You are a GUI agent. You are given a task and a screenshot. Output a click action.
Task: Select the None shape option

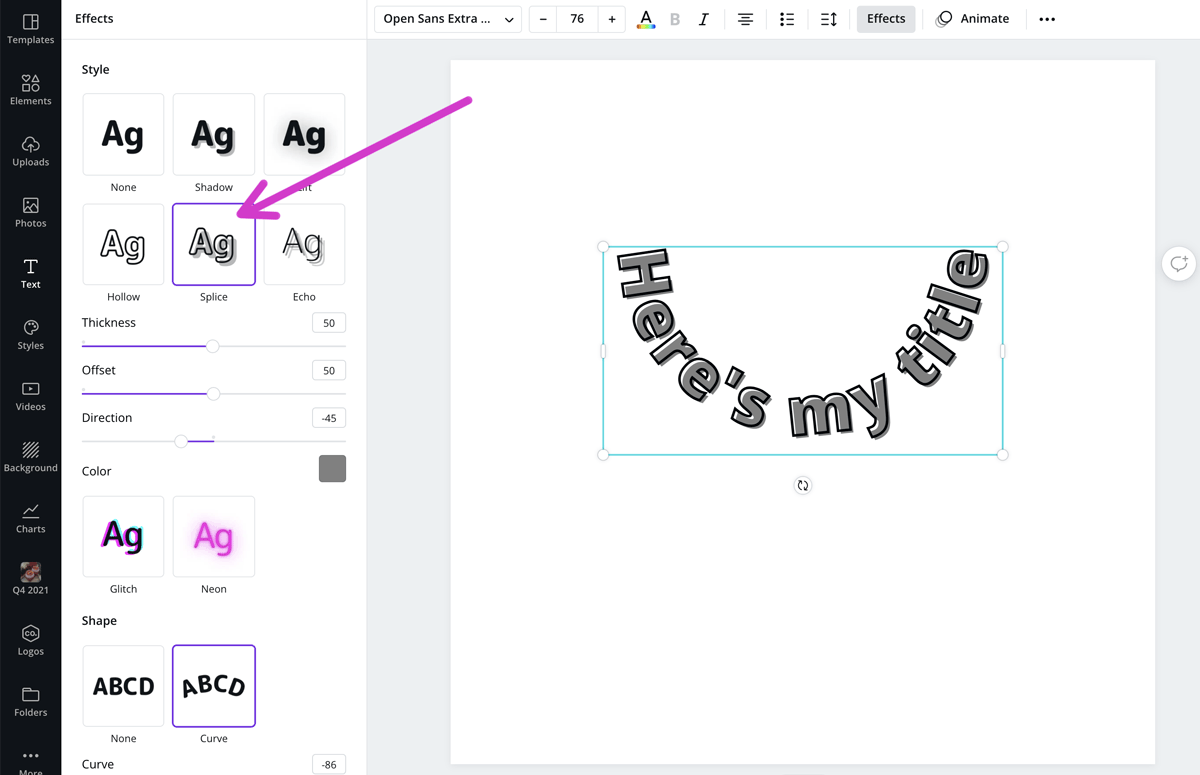(123, 686)
